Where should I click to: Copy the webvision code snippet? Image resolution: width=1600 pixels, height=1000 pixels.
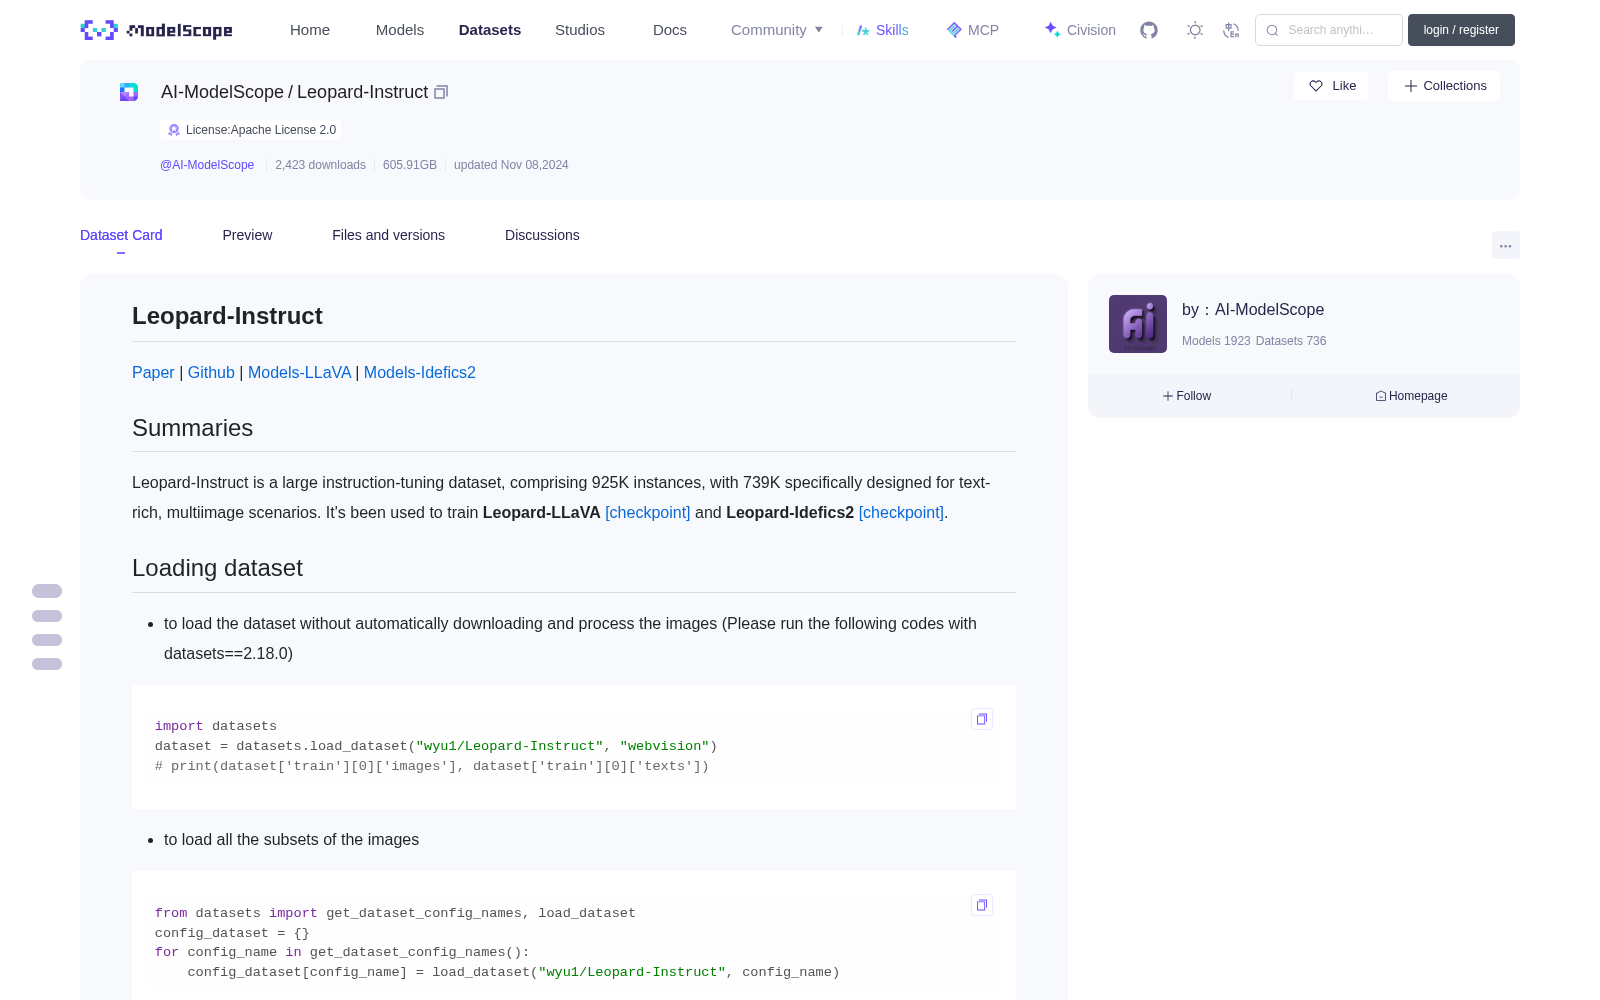[x=982, y=719]
